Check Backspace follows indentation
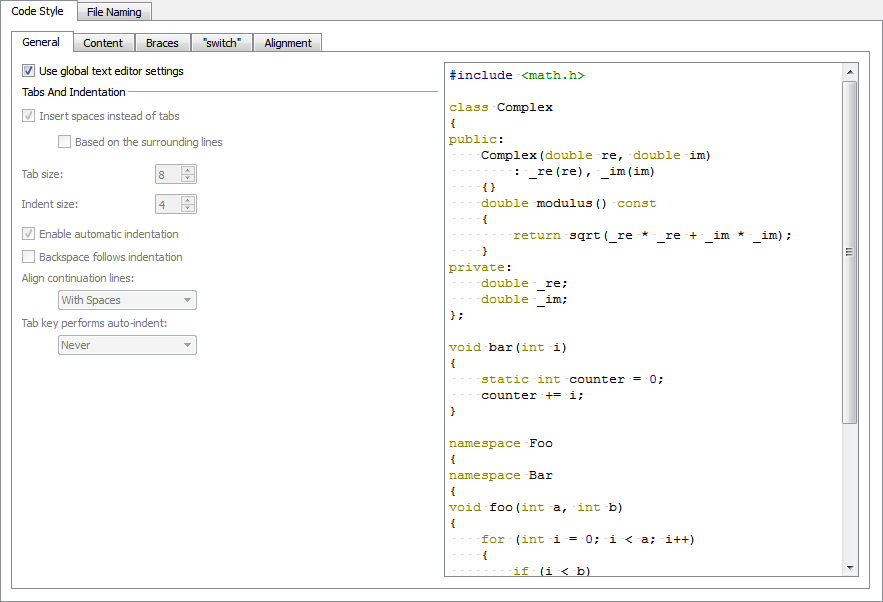The width and height of the screenshot is (883, 602). coord(29,257)
